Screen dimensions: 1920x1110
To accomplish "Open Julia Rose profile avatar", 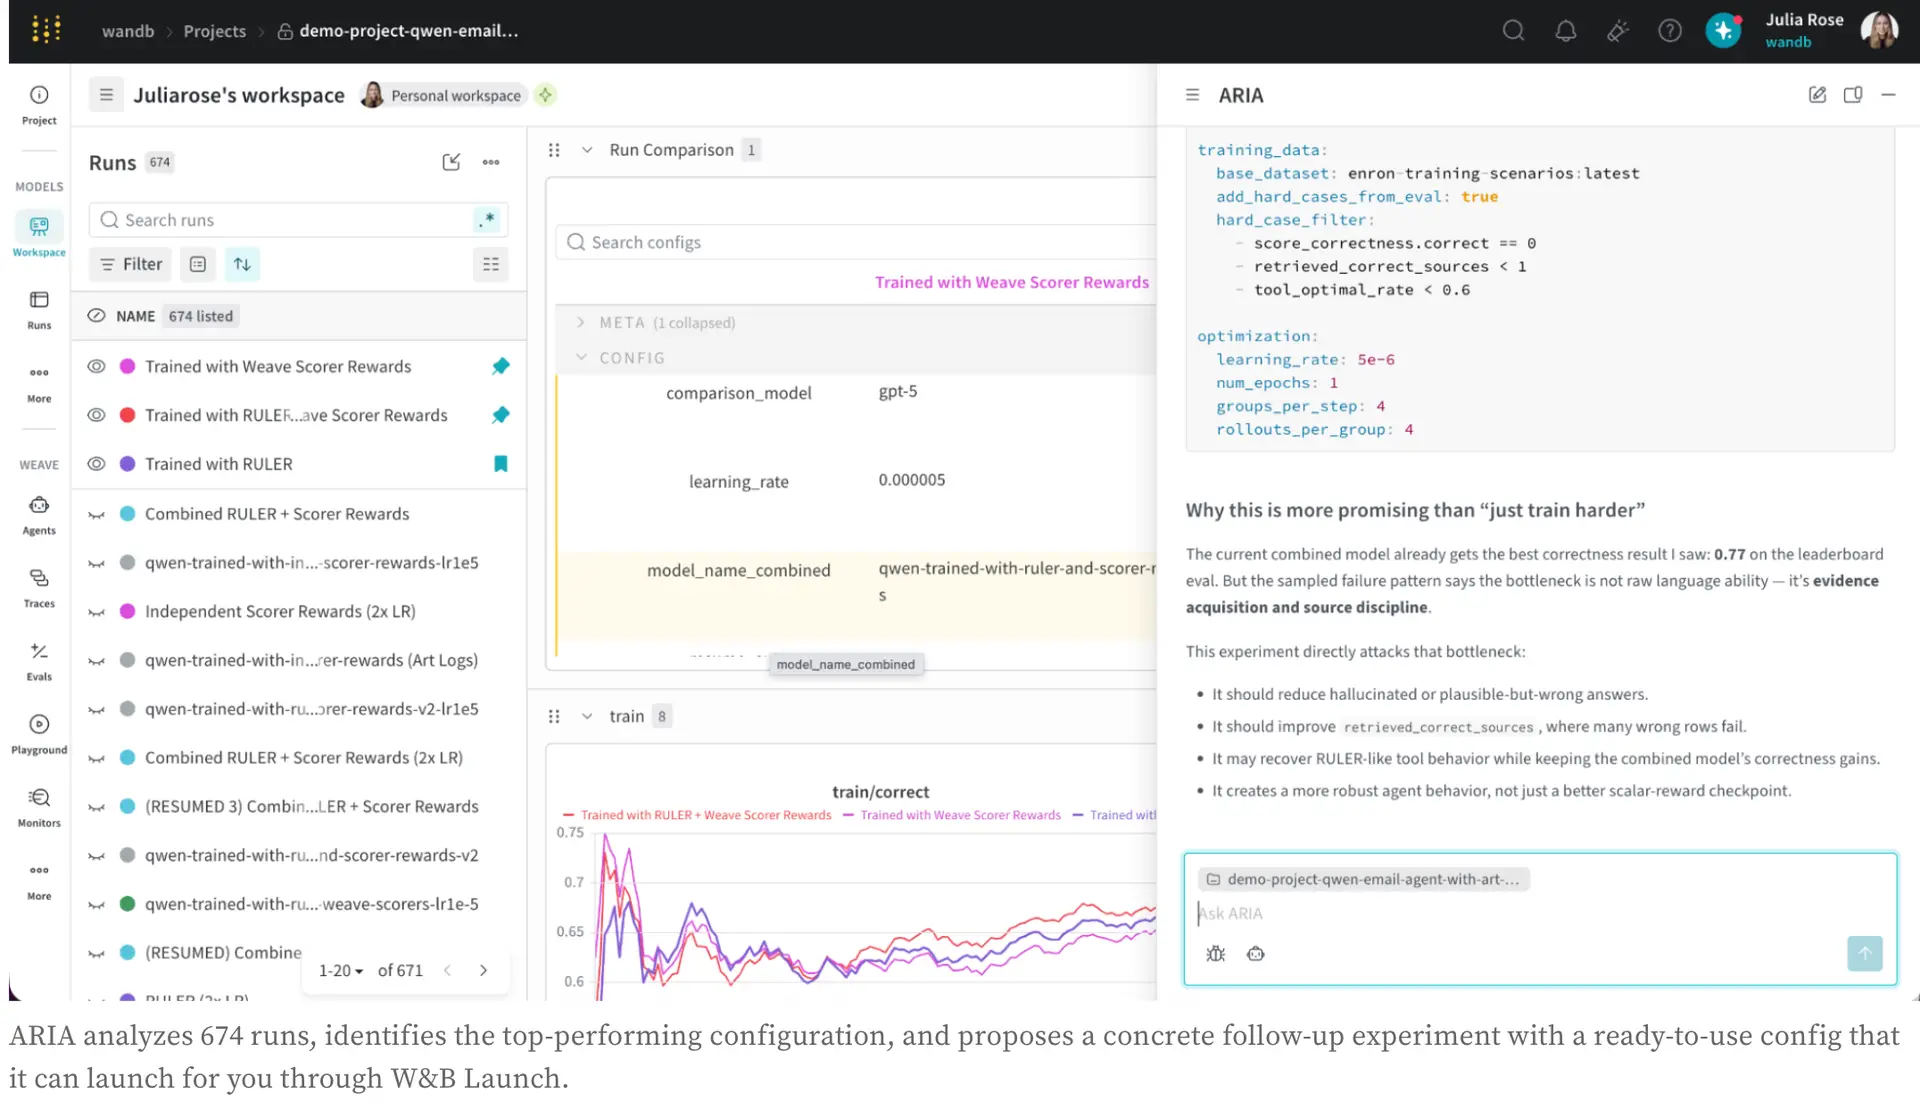I will tap(1880, 31).
